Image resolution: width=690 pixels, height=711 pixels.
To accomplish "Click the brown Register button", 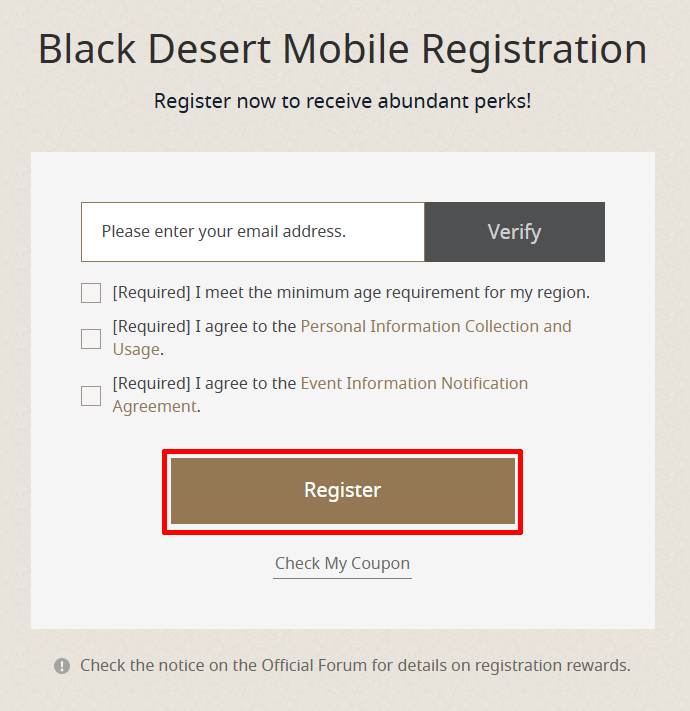I will tap(342, 491).
